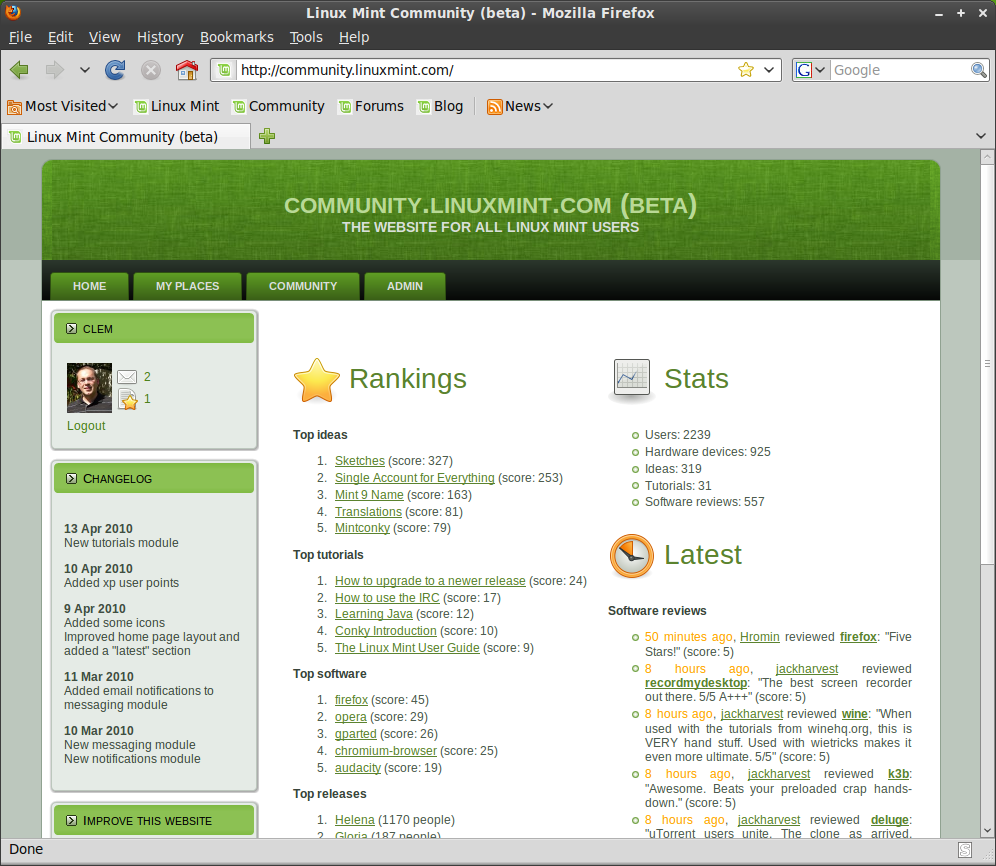Viewport: 996px width, 866px height.
Task: Open the recordmydesktop review link
Action: click(x=696, y=683)
